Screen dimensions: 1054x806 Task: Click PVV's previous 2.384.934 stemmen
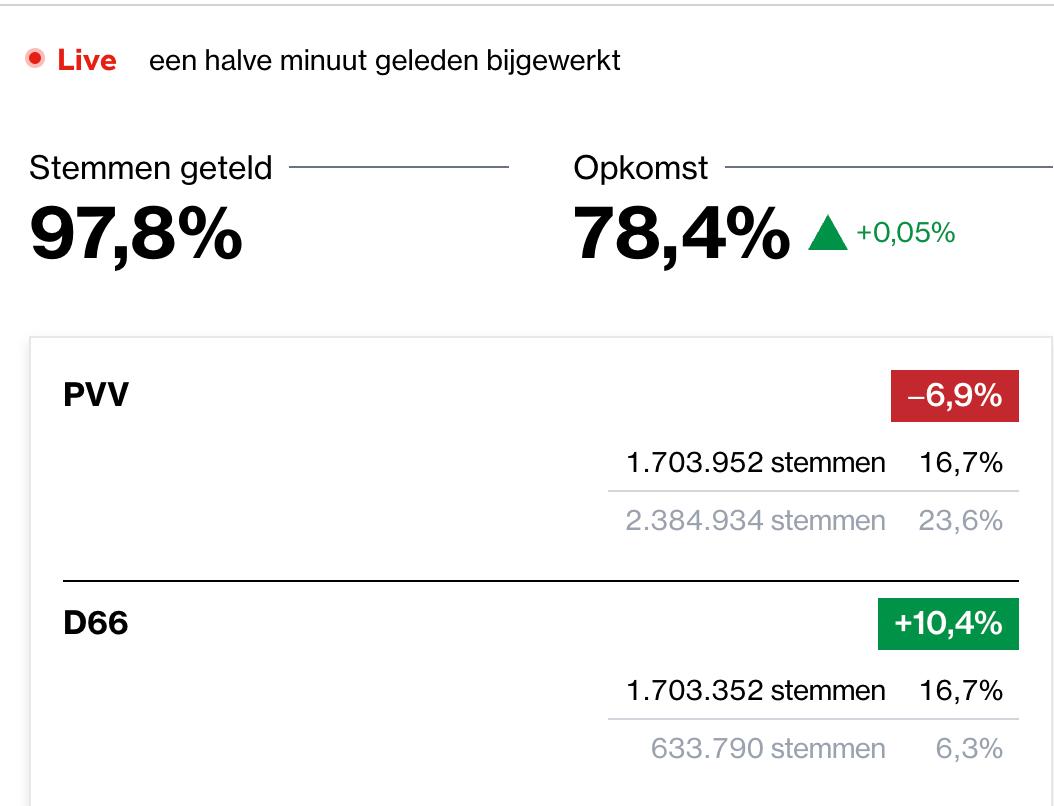click(755, 520)
